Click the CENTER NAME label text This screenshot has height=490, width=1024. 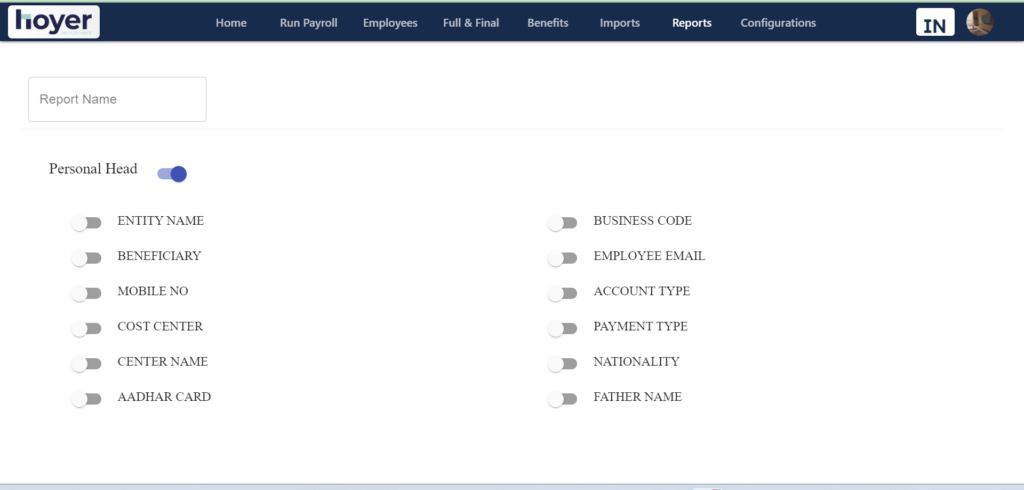[x=163, y=362]
